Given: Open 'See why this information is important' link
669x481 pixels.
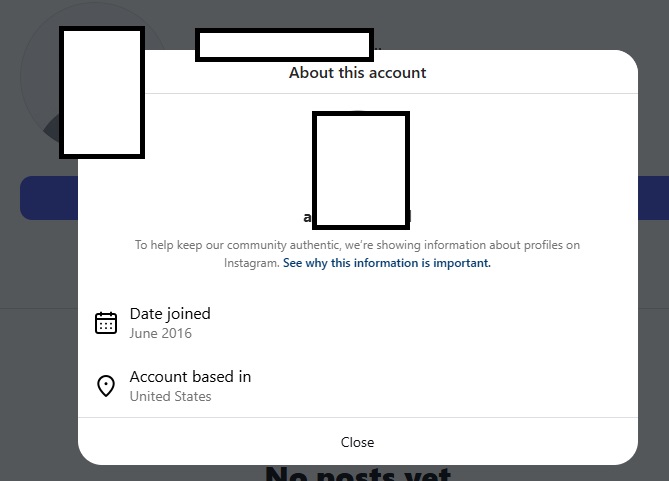Looking at the screenshot, I should [x=387, y=263].
